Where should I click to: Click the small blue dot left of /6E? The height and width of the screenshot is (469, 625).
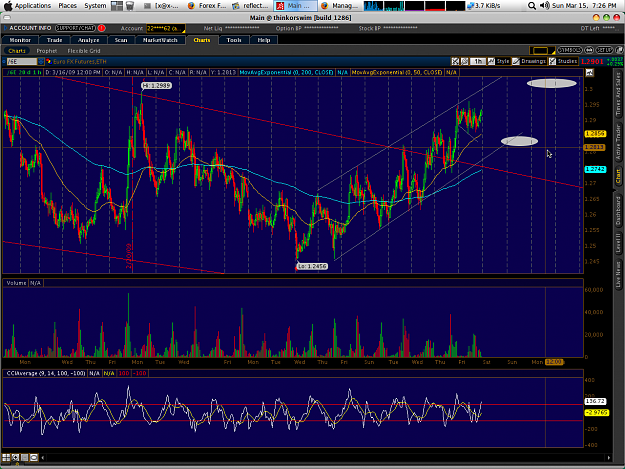pos(4,62)
